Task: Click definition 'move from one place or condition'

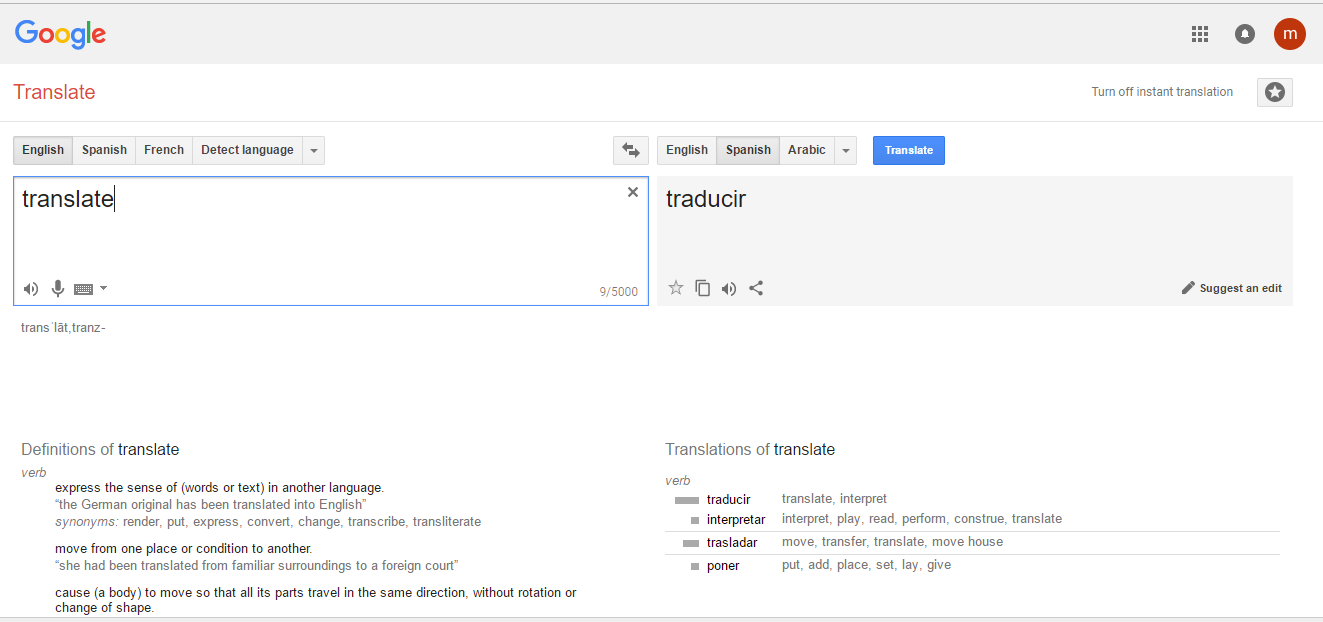Action: (x=184, y=548)
